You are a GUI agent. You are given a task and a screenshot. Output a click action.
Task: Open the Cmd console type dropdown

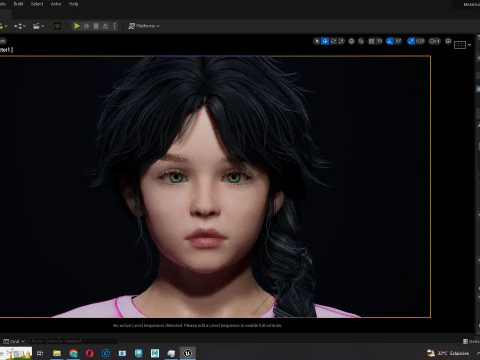[x=14, y=341]
